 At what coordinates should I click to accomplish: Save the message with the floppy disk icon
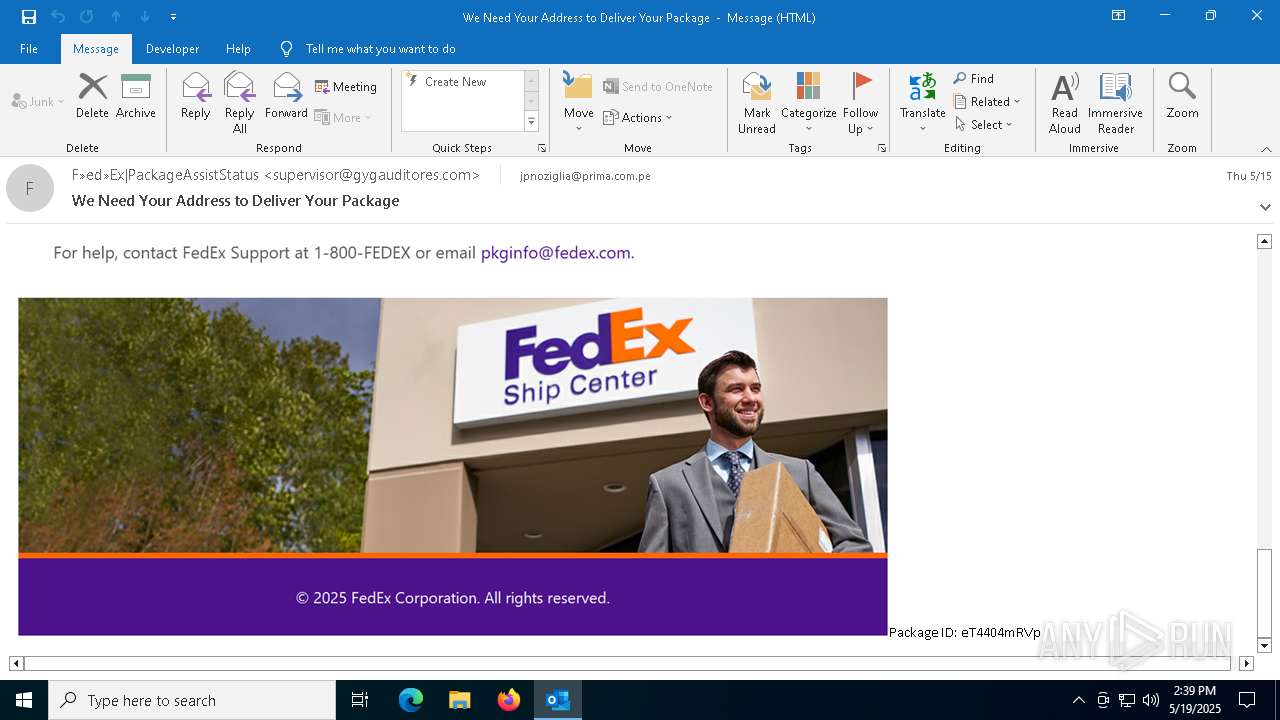(x=29, y=17)
